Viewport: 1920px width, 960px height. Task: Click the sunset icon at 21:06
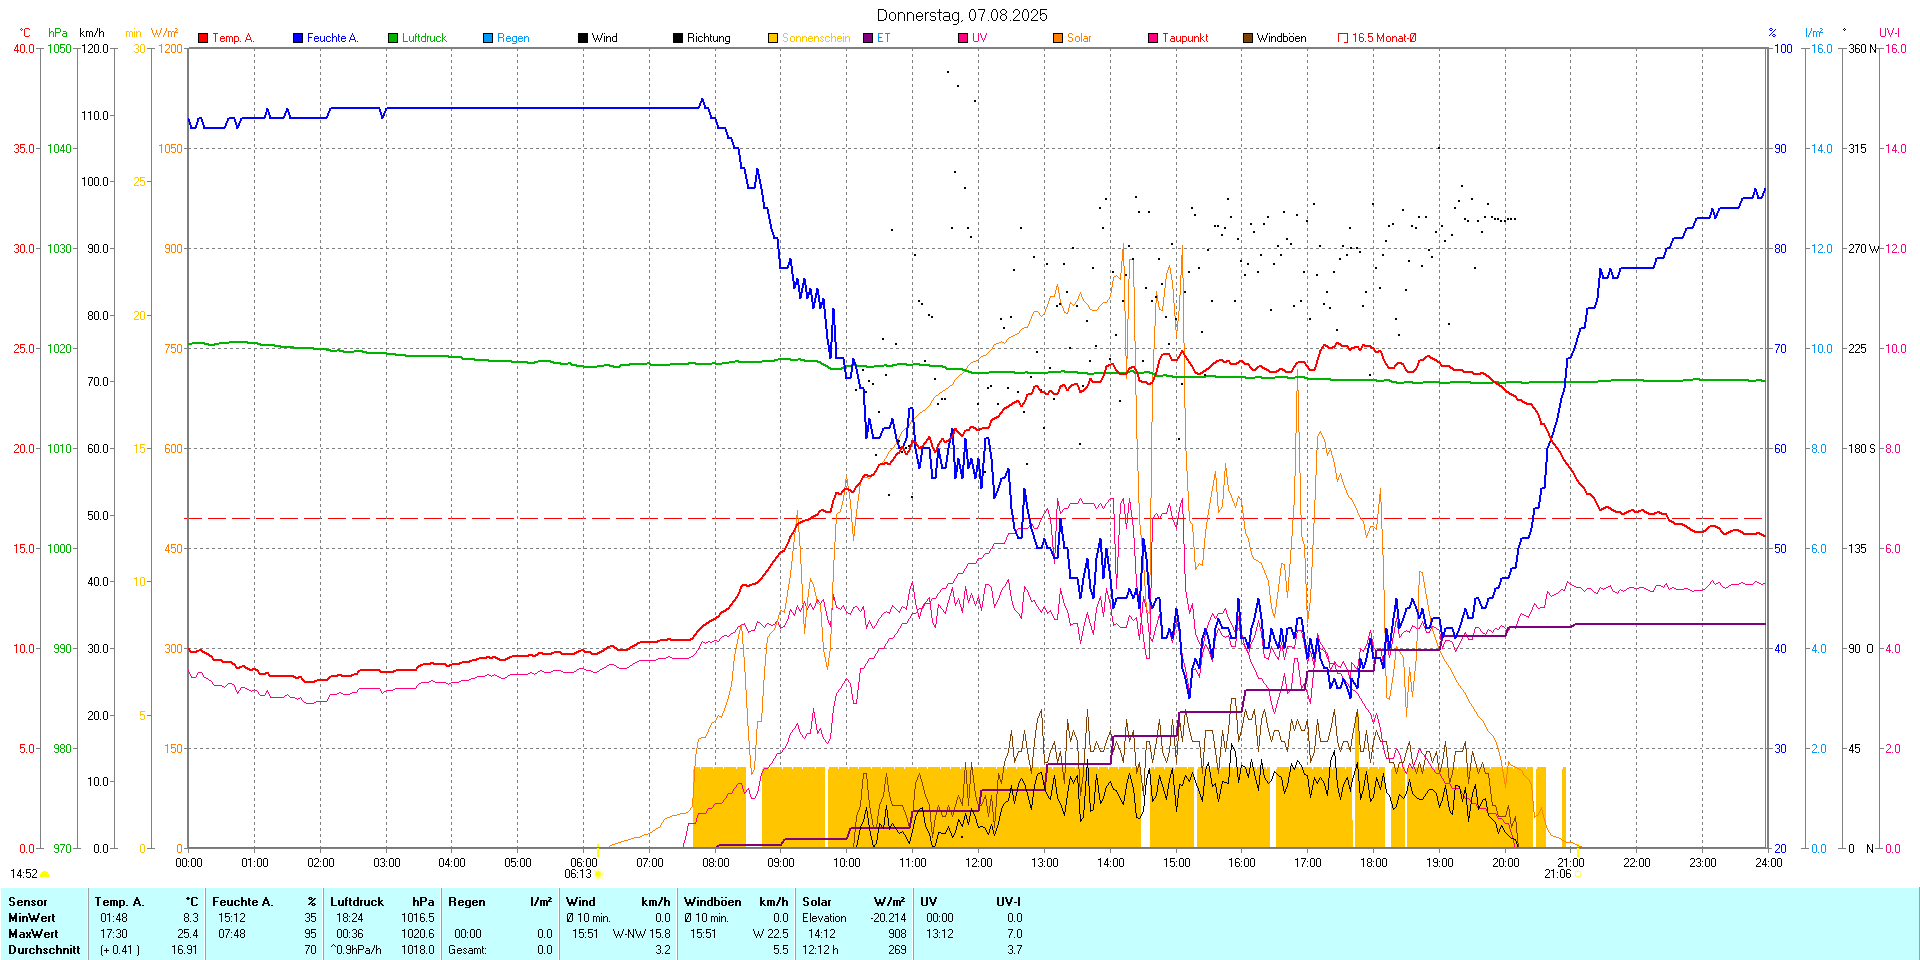[1578, 874]
